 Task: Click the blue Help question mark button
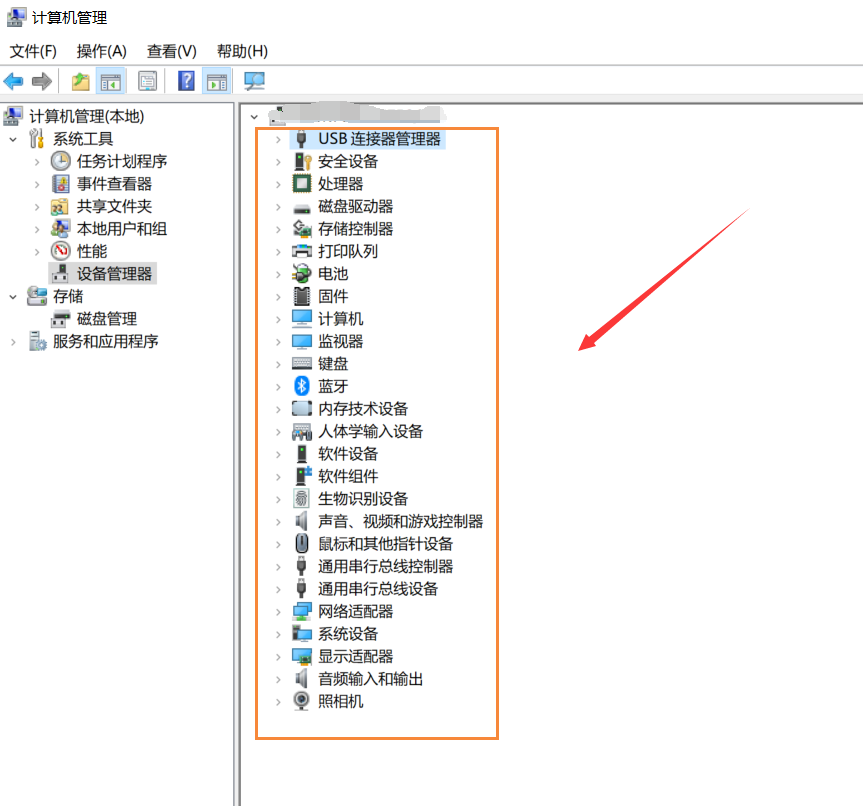tap(186, 81)
